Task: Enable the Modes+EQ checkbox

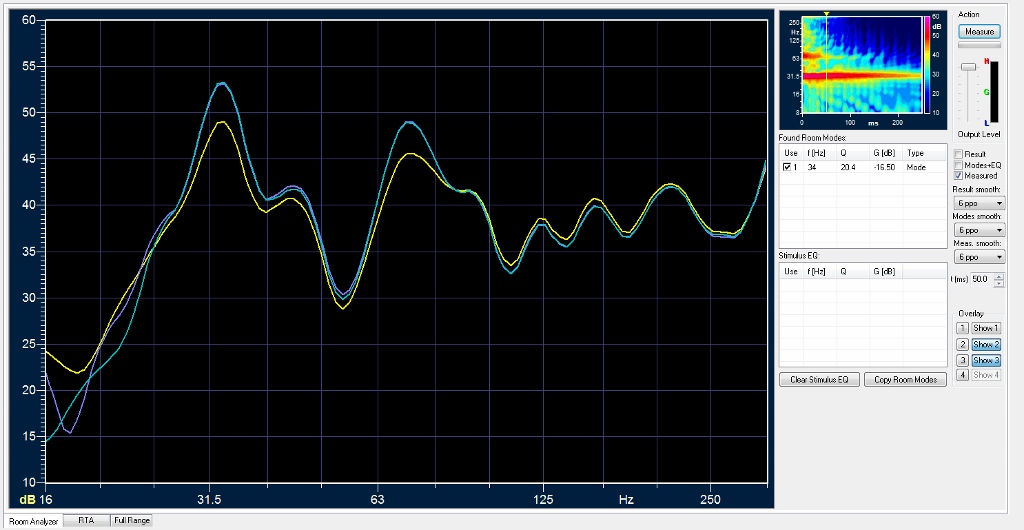Action: click(958, 165)
